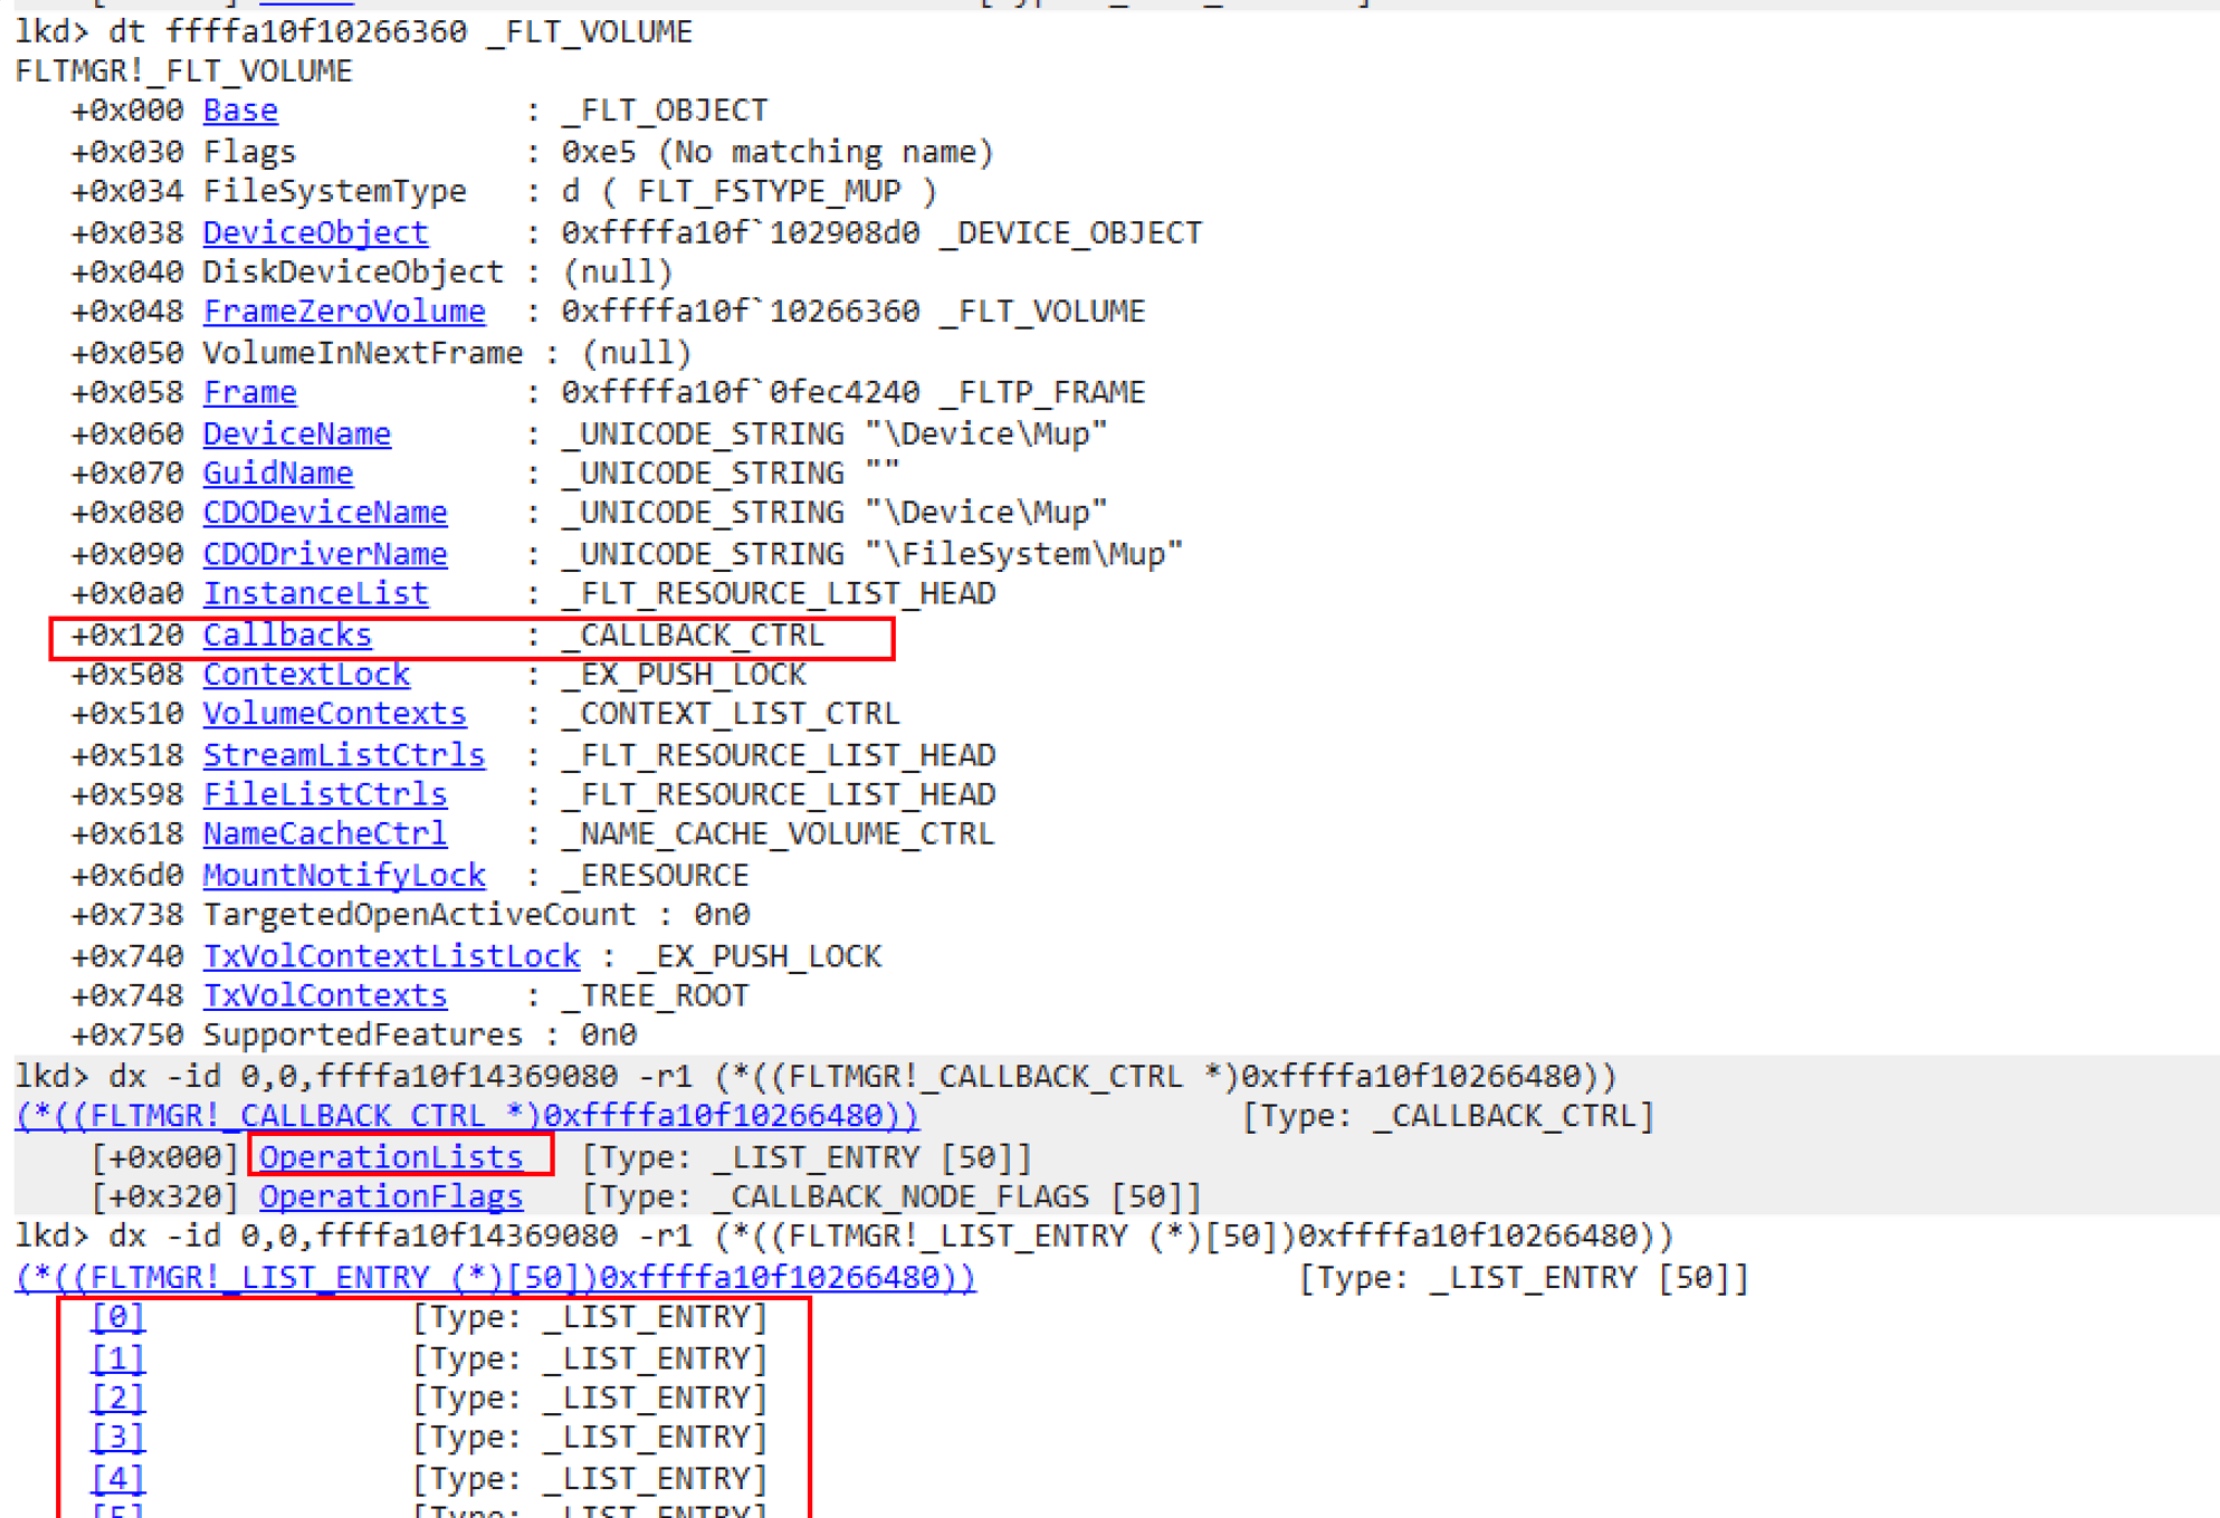Expand list entry index [0]
This screenshot has height=1518, width=2220.
tap(118, 1317)
